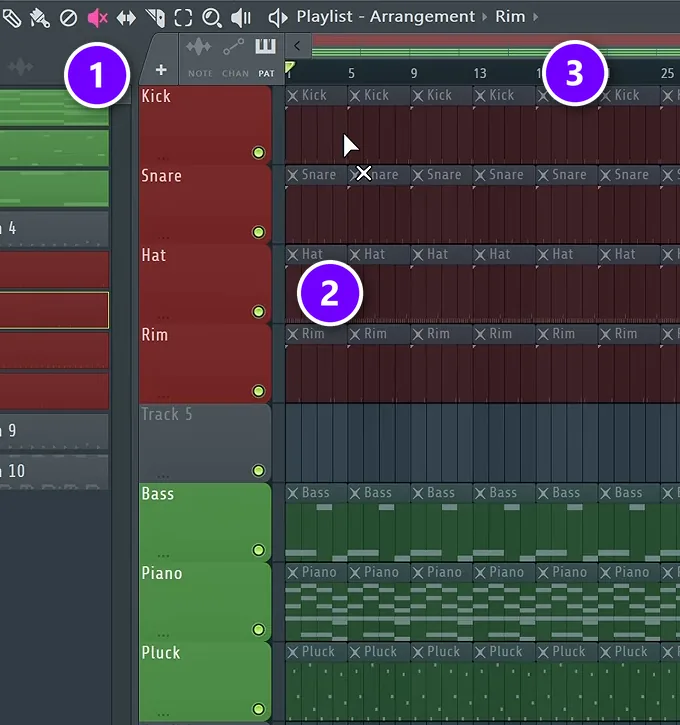The image size is (680, 725).
Task: Select the Slice tool
Action: click(155, 18)
